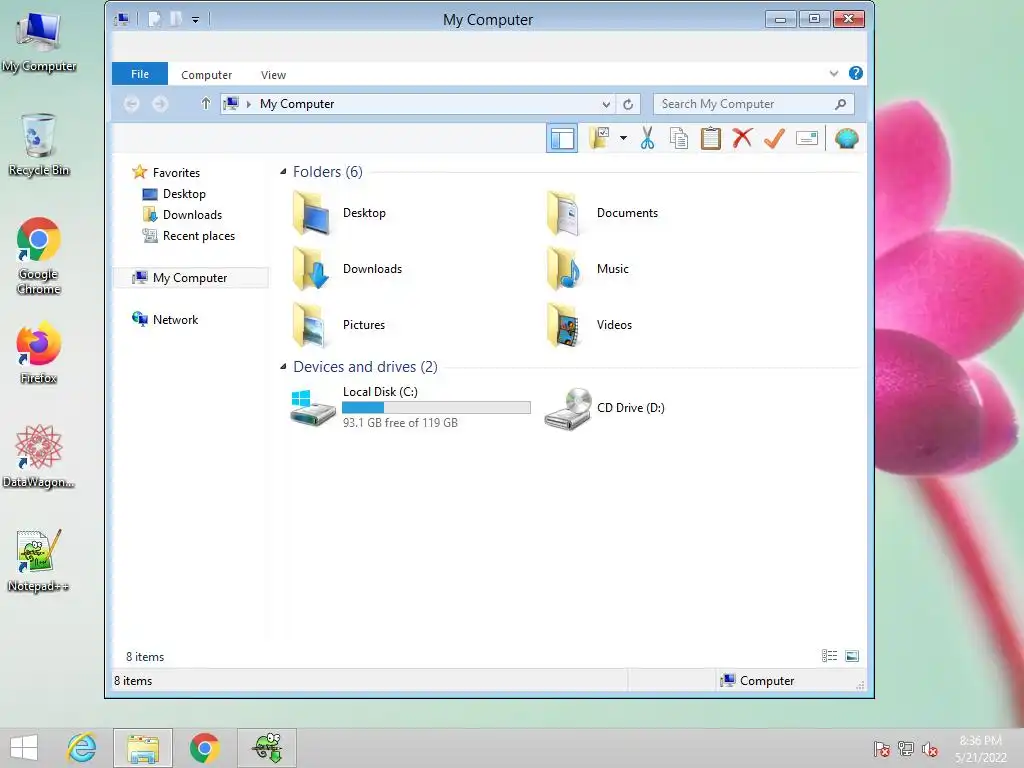
Task: Select the Desktop folder icon
Action: tap(311, 213)
